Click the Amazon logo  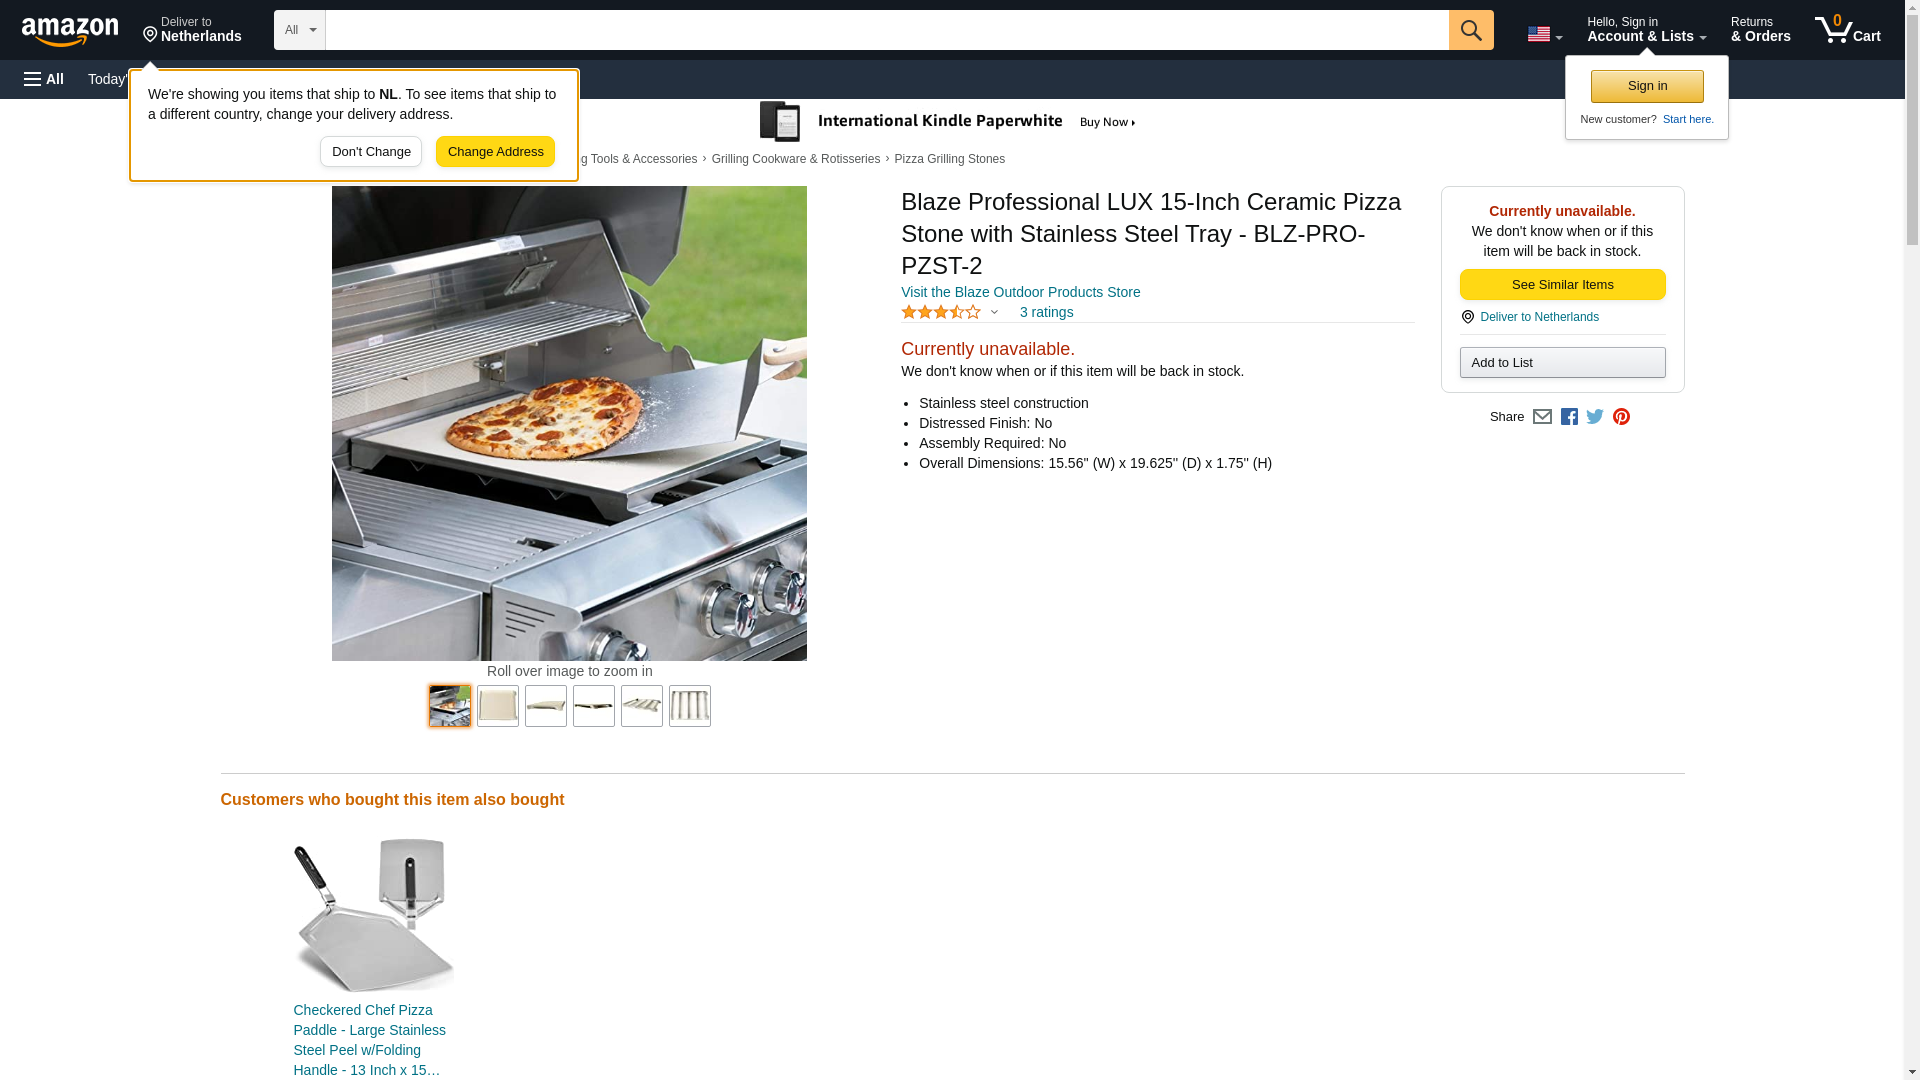click(x=70, y=31)
